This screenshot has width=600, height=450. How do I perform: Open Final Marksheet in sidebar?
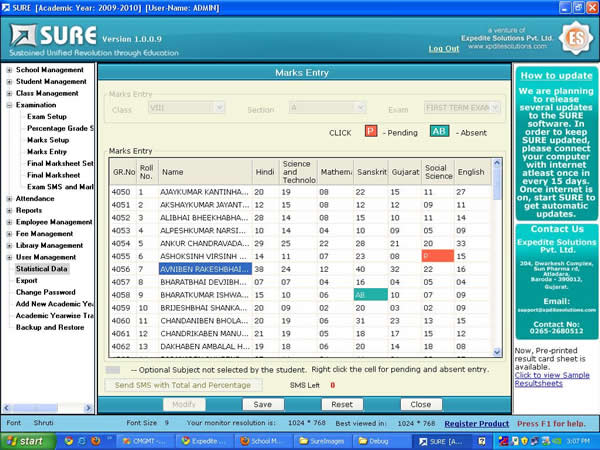click(x=54, y=175)
